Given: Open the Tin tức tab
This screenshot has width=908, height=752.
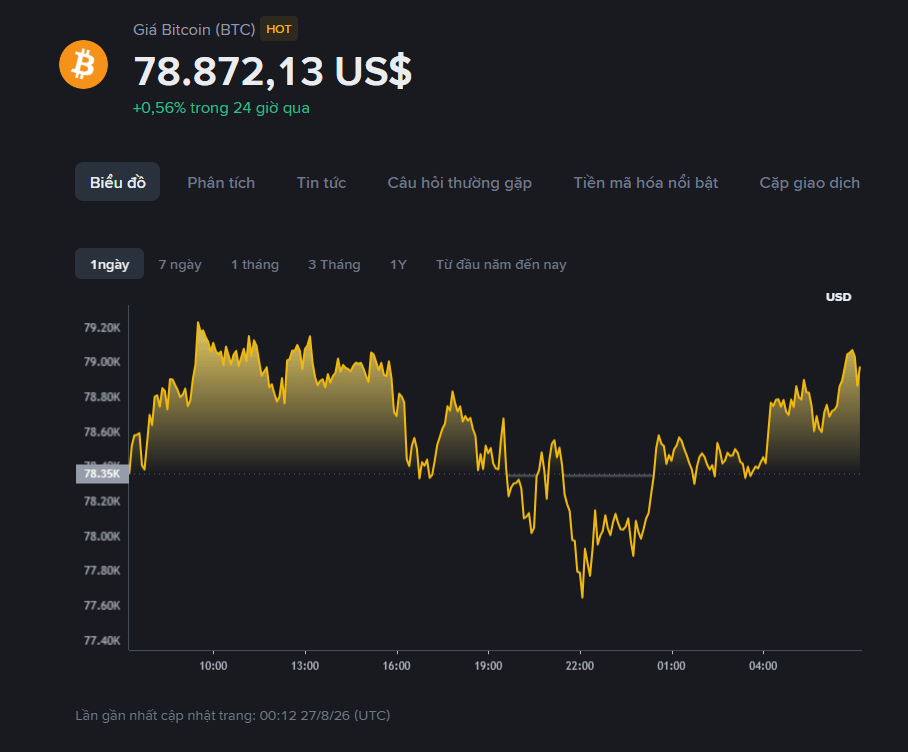Looking at the screenshot, I should pos(321,183).
